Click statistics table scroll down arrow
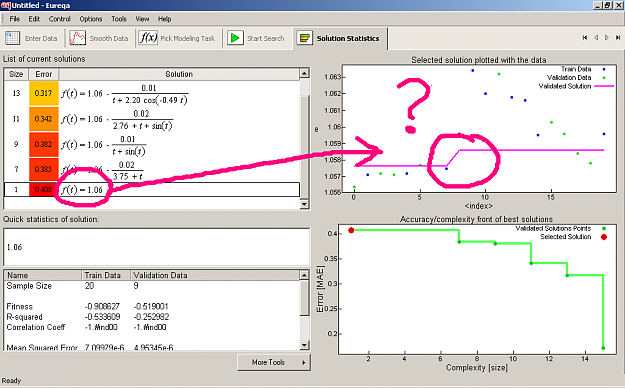Image resolution: width=625 pixels, height=388 pixels. click(304, 345)
